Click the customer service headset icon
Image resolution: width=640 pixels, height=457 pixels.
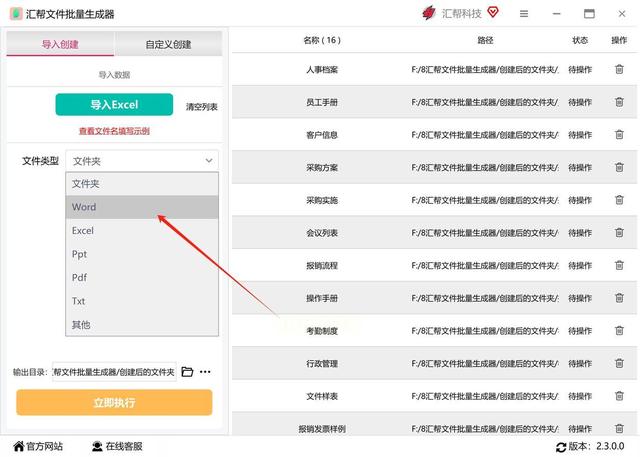tap(97, 446)
